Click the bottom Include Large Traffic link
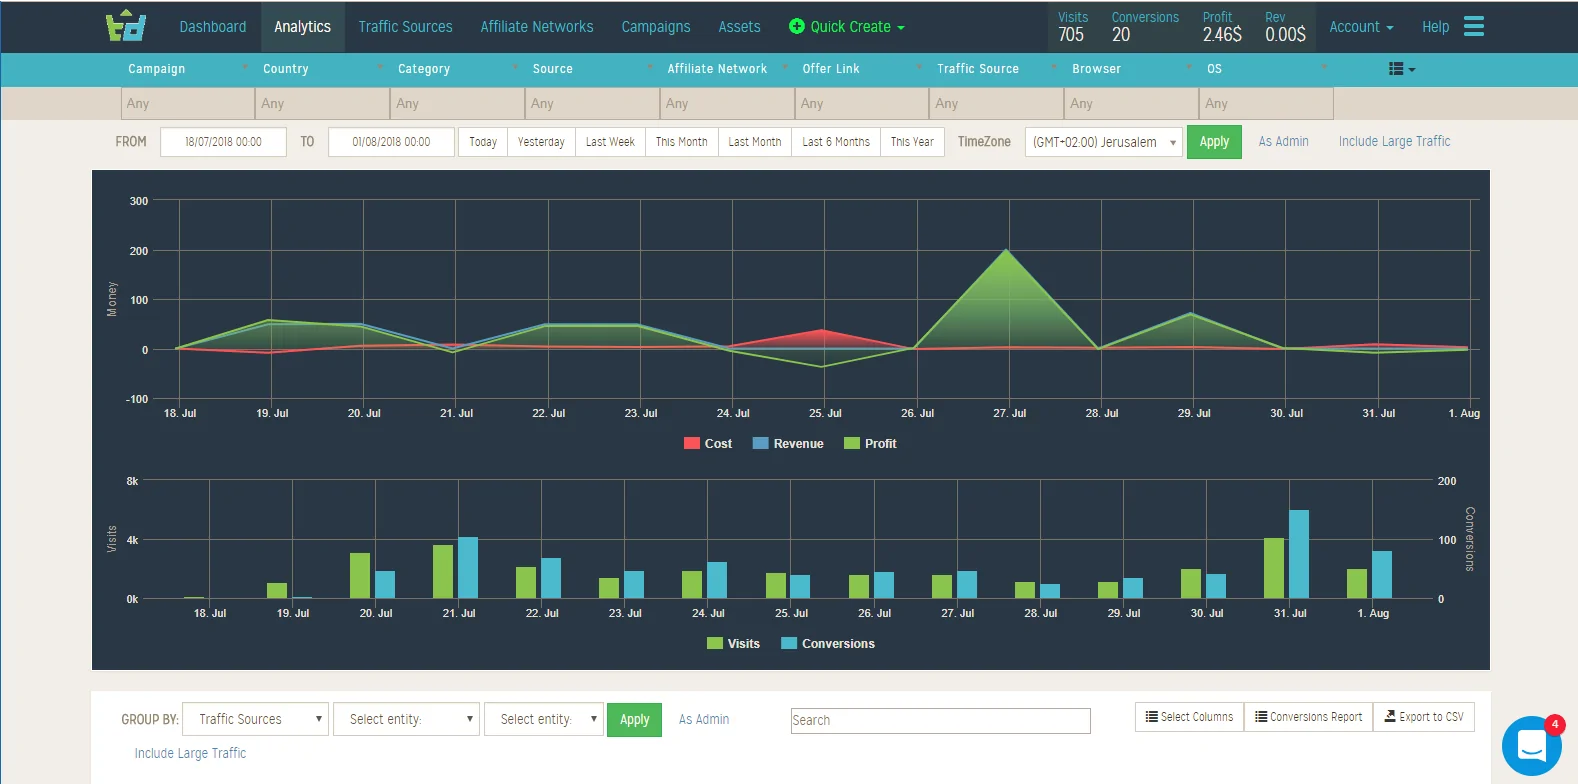This screenshot has height=784, width=1578. (190, 753)
